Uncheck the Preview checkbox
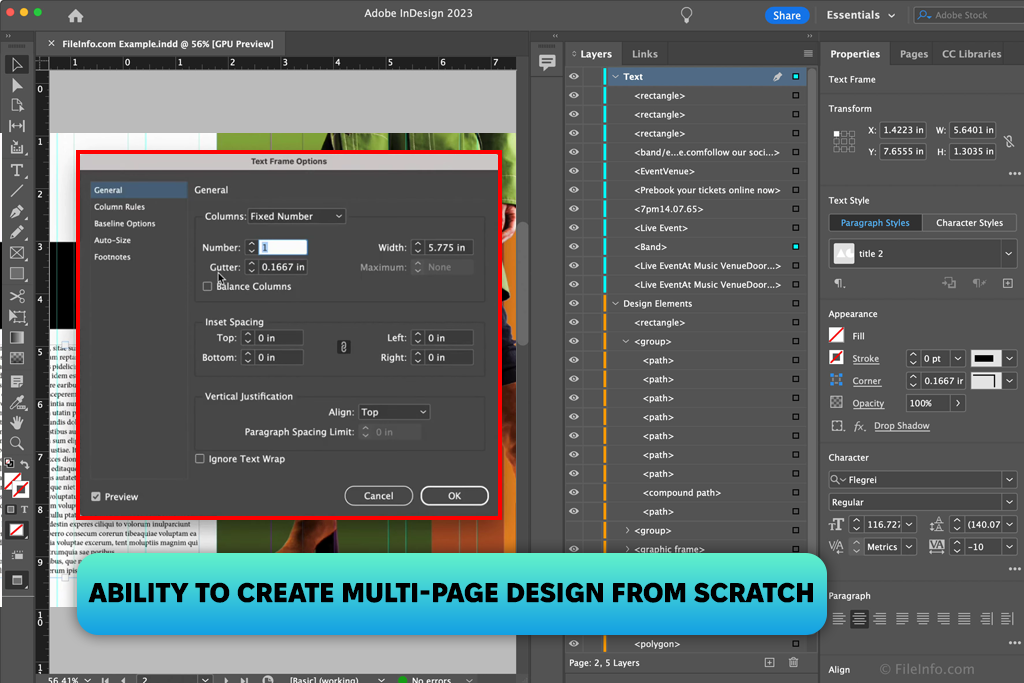Screen dimensions: 1024x683 96,496
